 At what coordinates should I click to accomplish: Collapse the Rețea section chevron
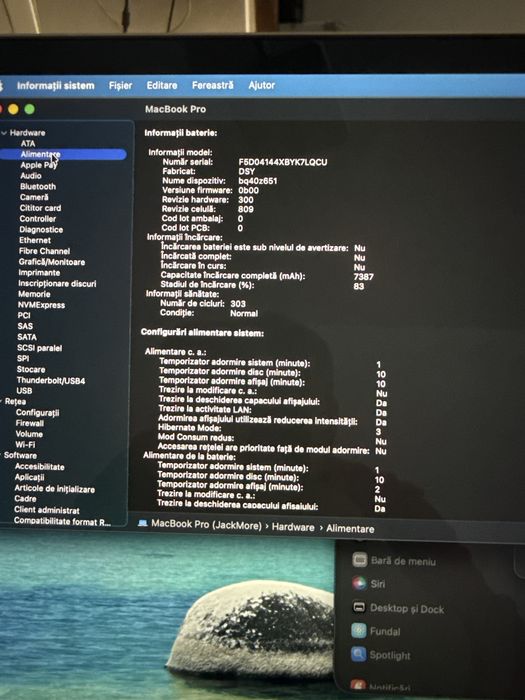coord(1,402)
